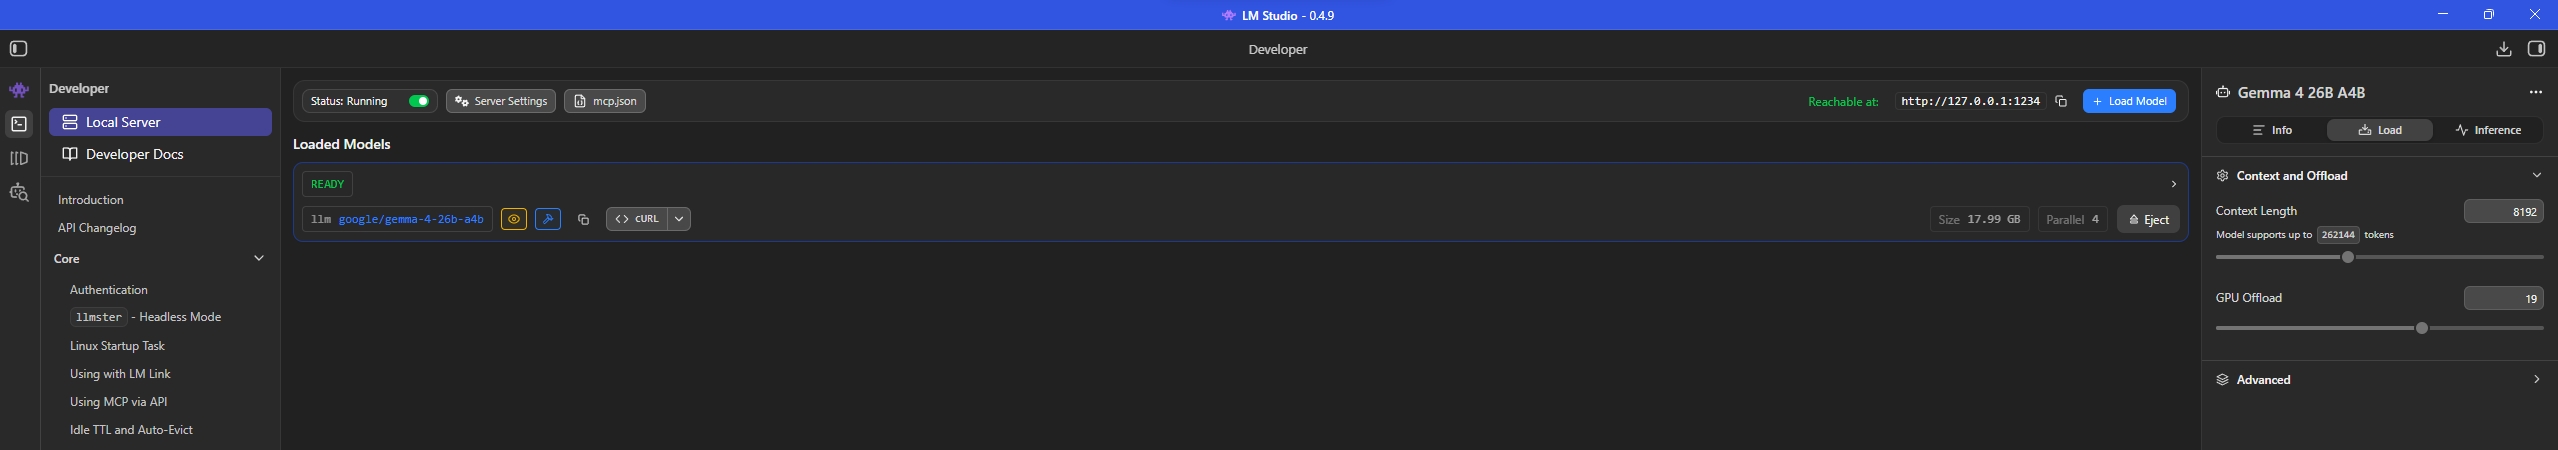The height and width of the screenshot is (450, 2558).
Task: Click the 262144 max tokens value
Action: tap(2338, 235)
